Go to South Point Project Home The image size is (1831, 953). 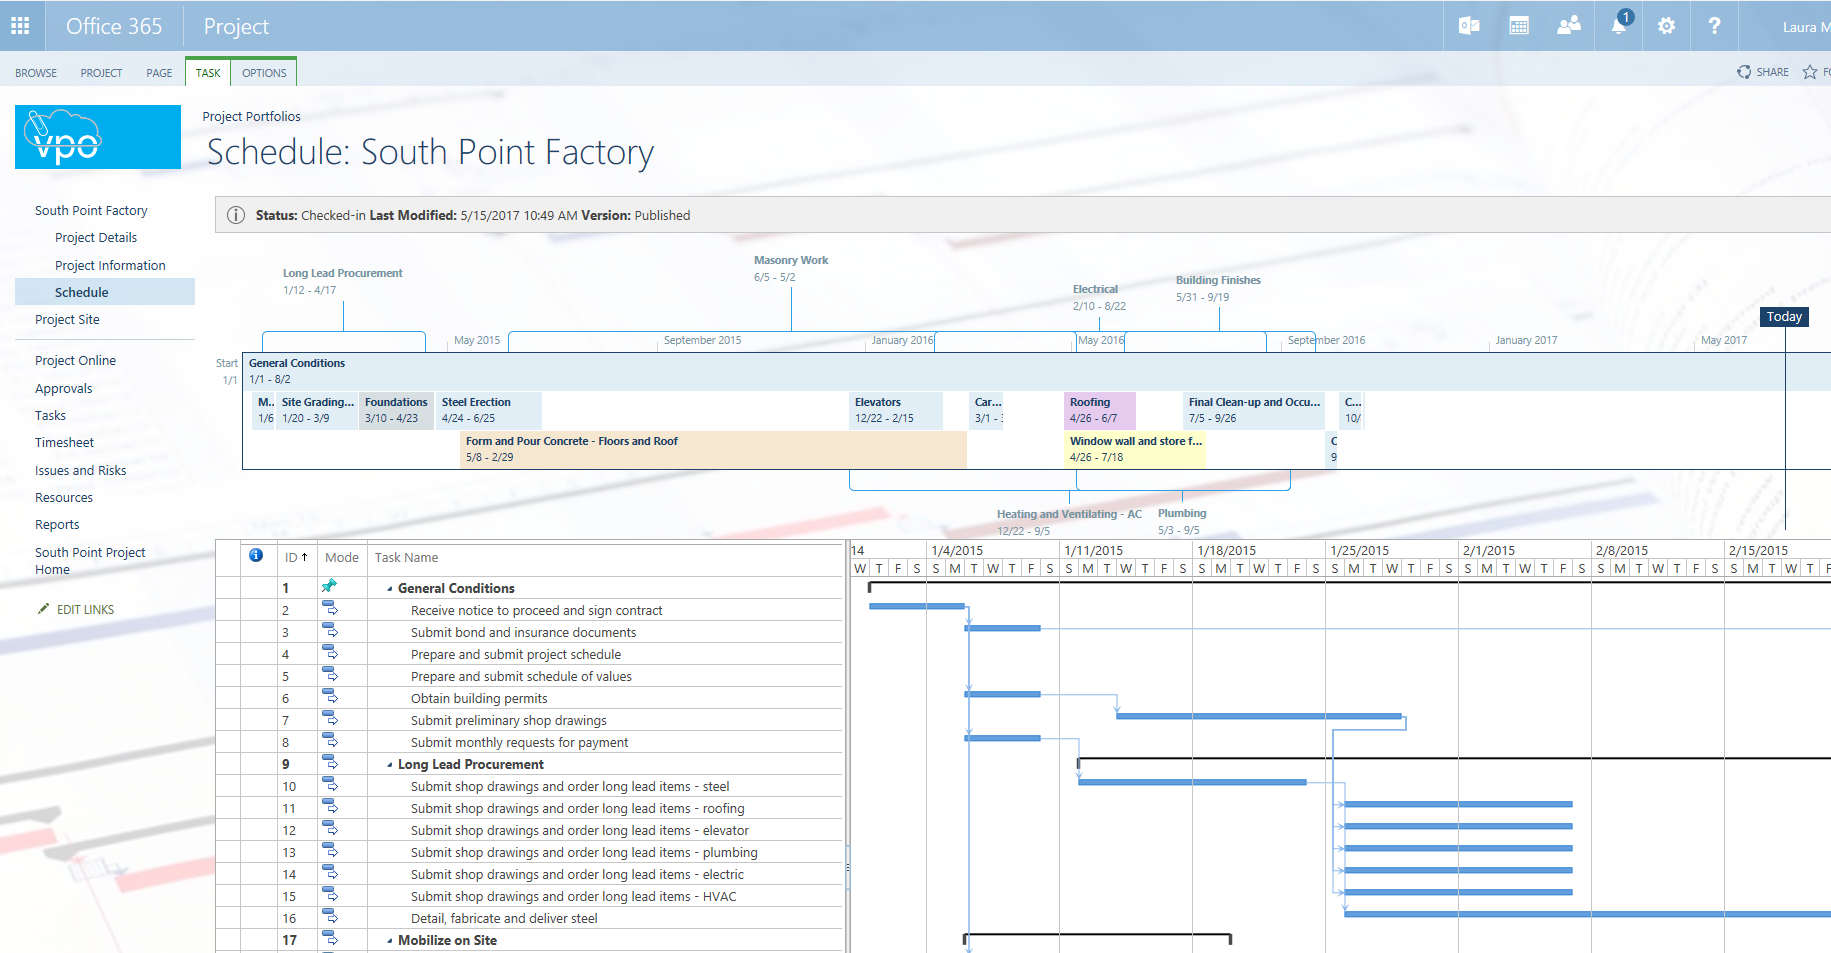coord(90,561)
